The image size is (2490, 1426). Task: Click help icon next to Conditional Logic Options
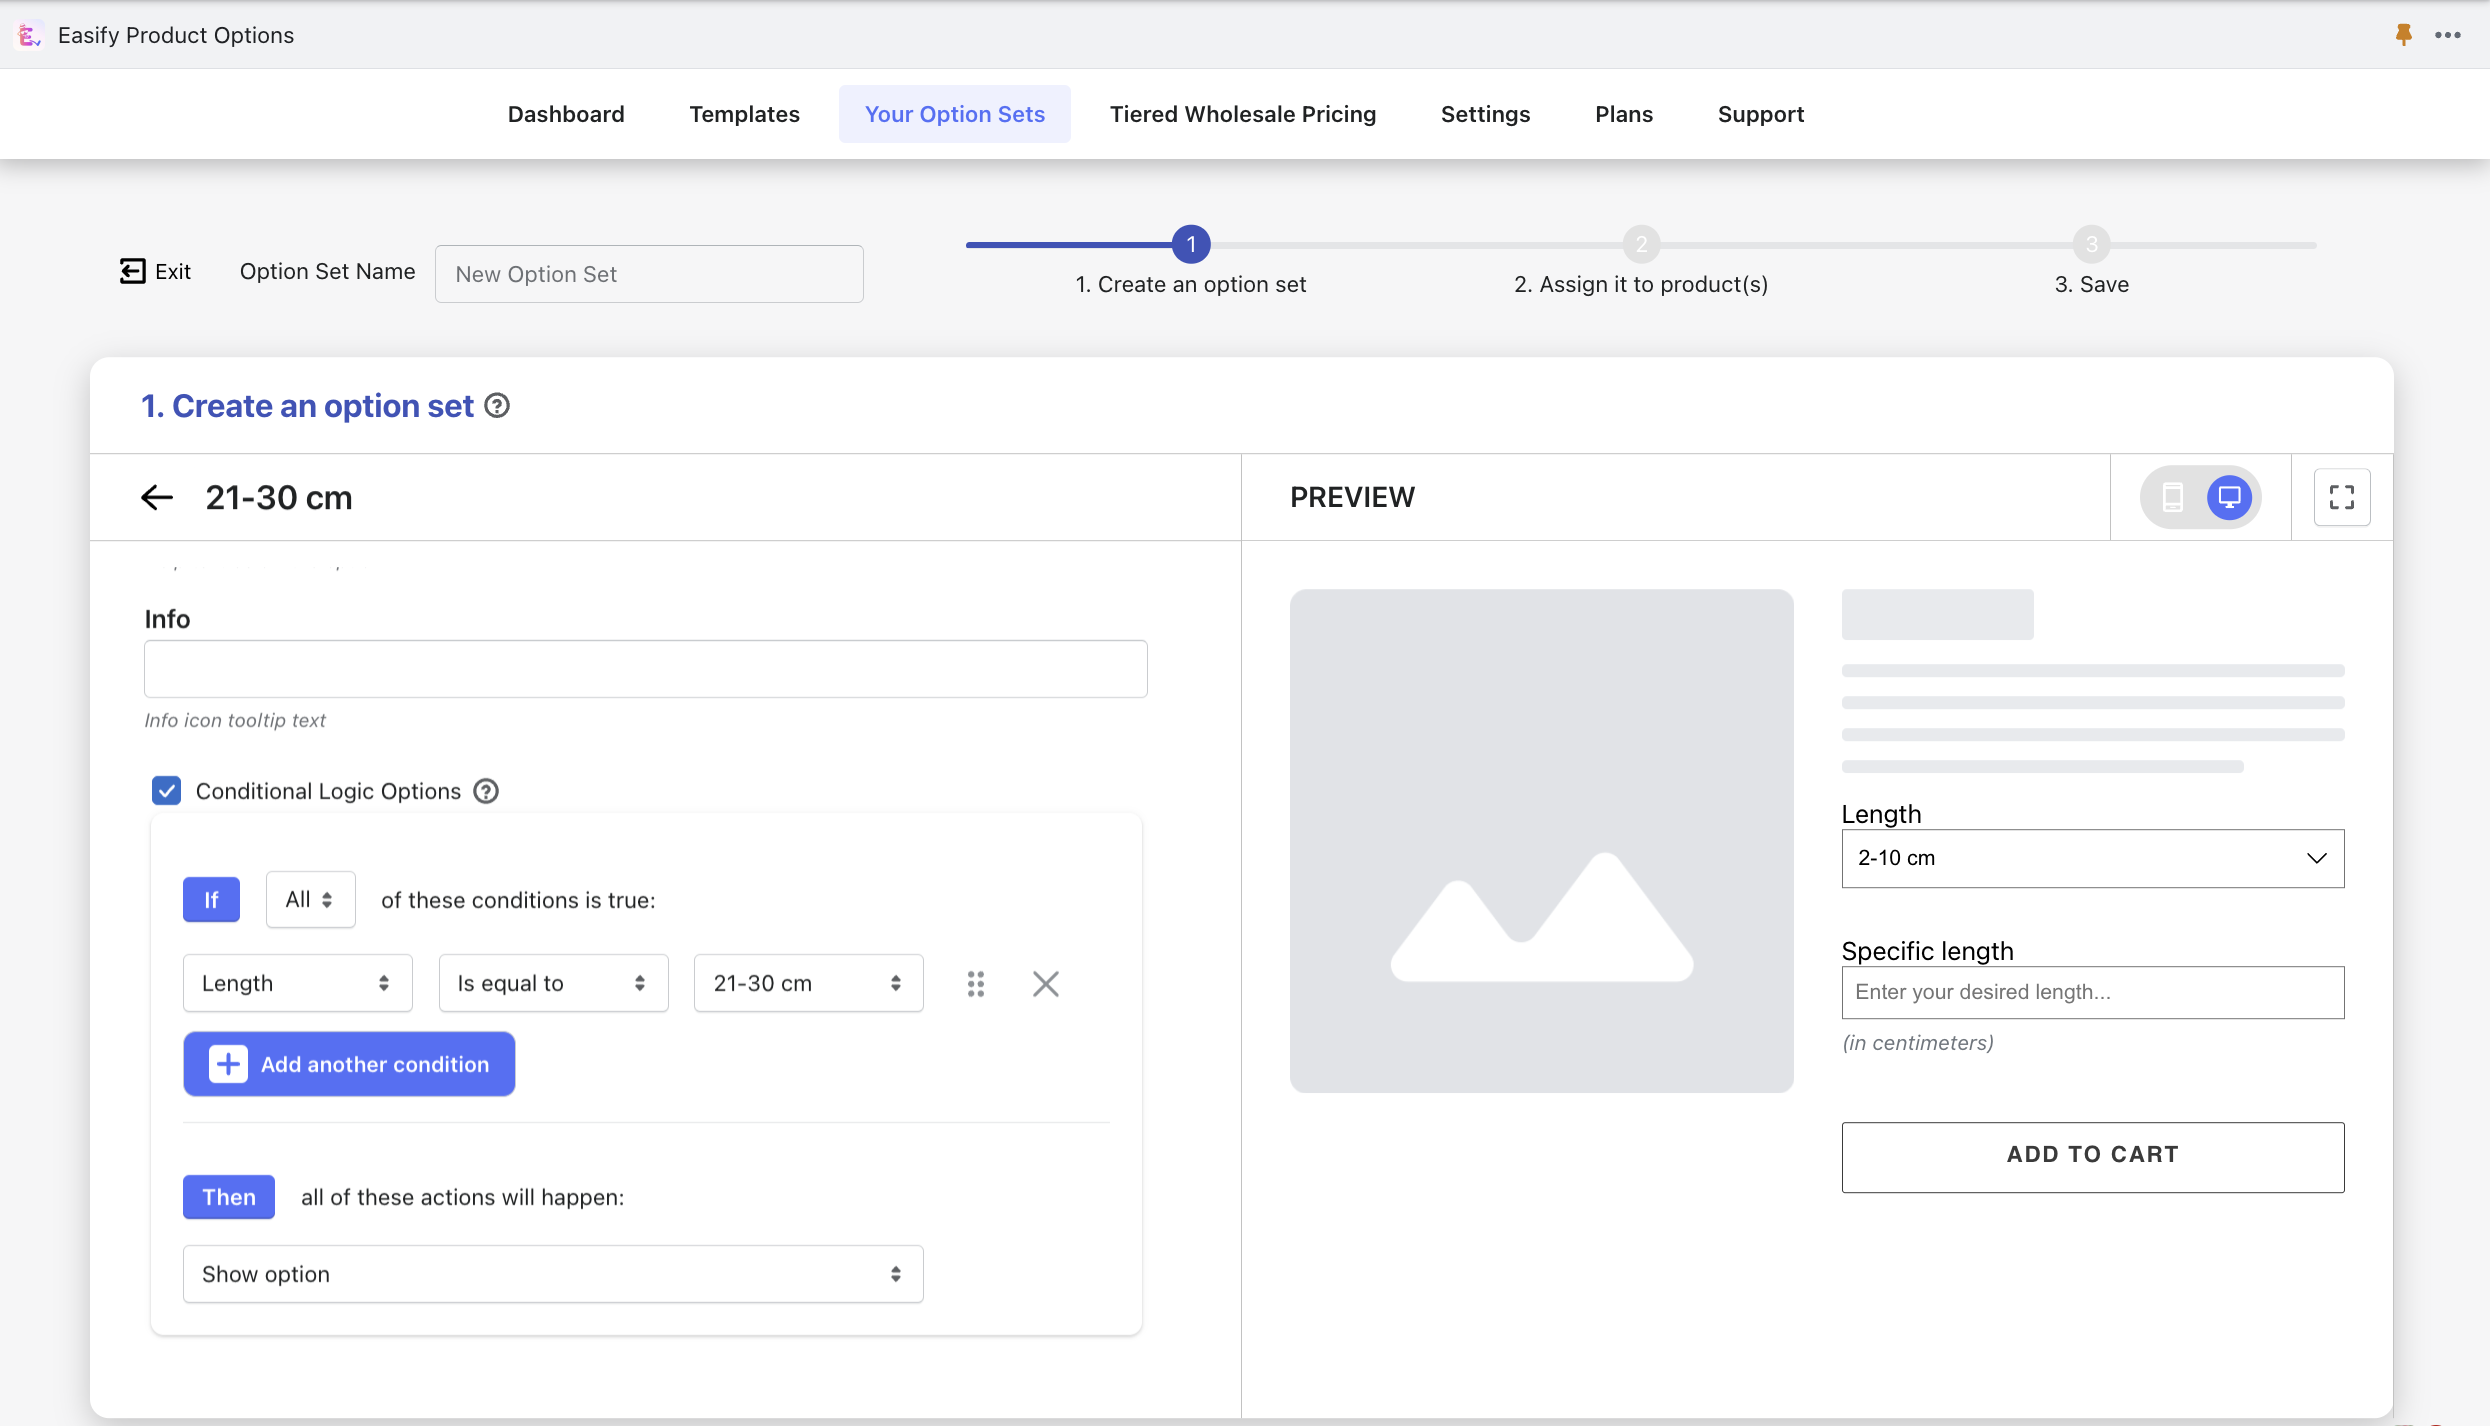tap(486, 791)
